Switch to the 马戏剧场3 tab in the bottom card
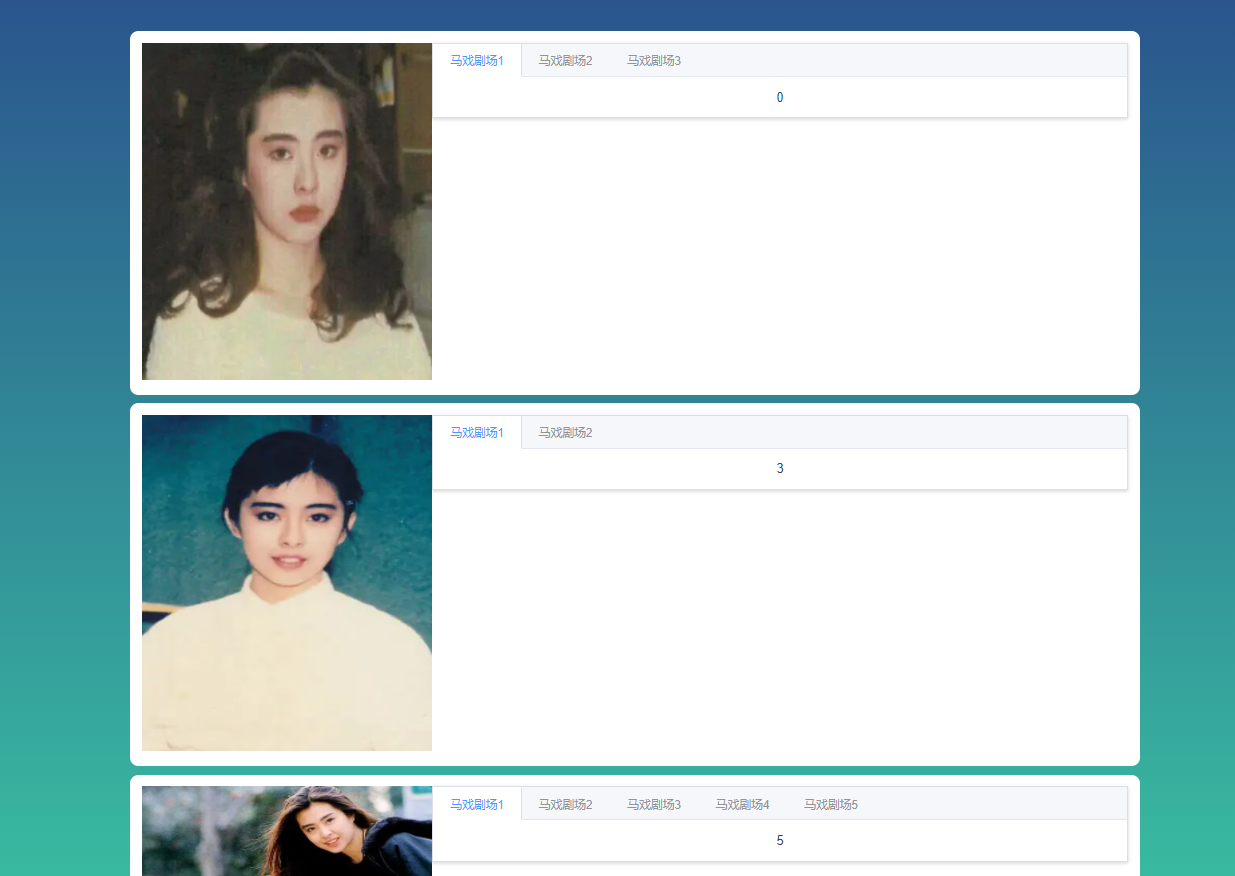Viewport: 1235px width, 876px height. pyautogui.click(x=654, y=804)
